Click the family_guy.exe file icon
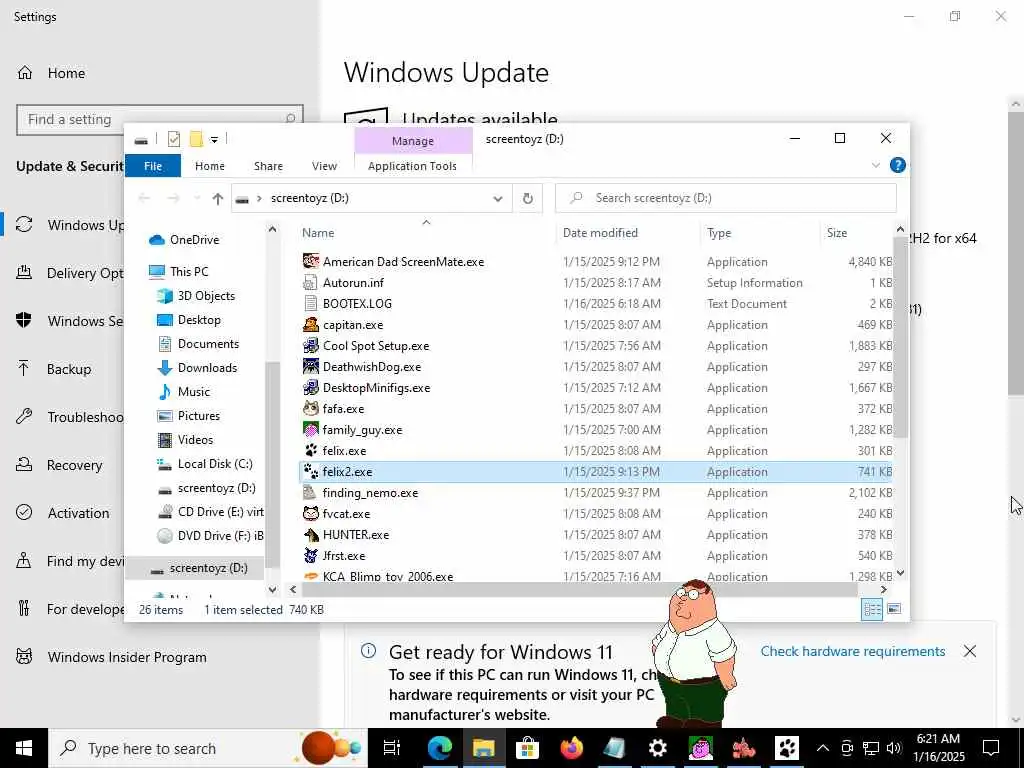 coord(311,430)
